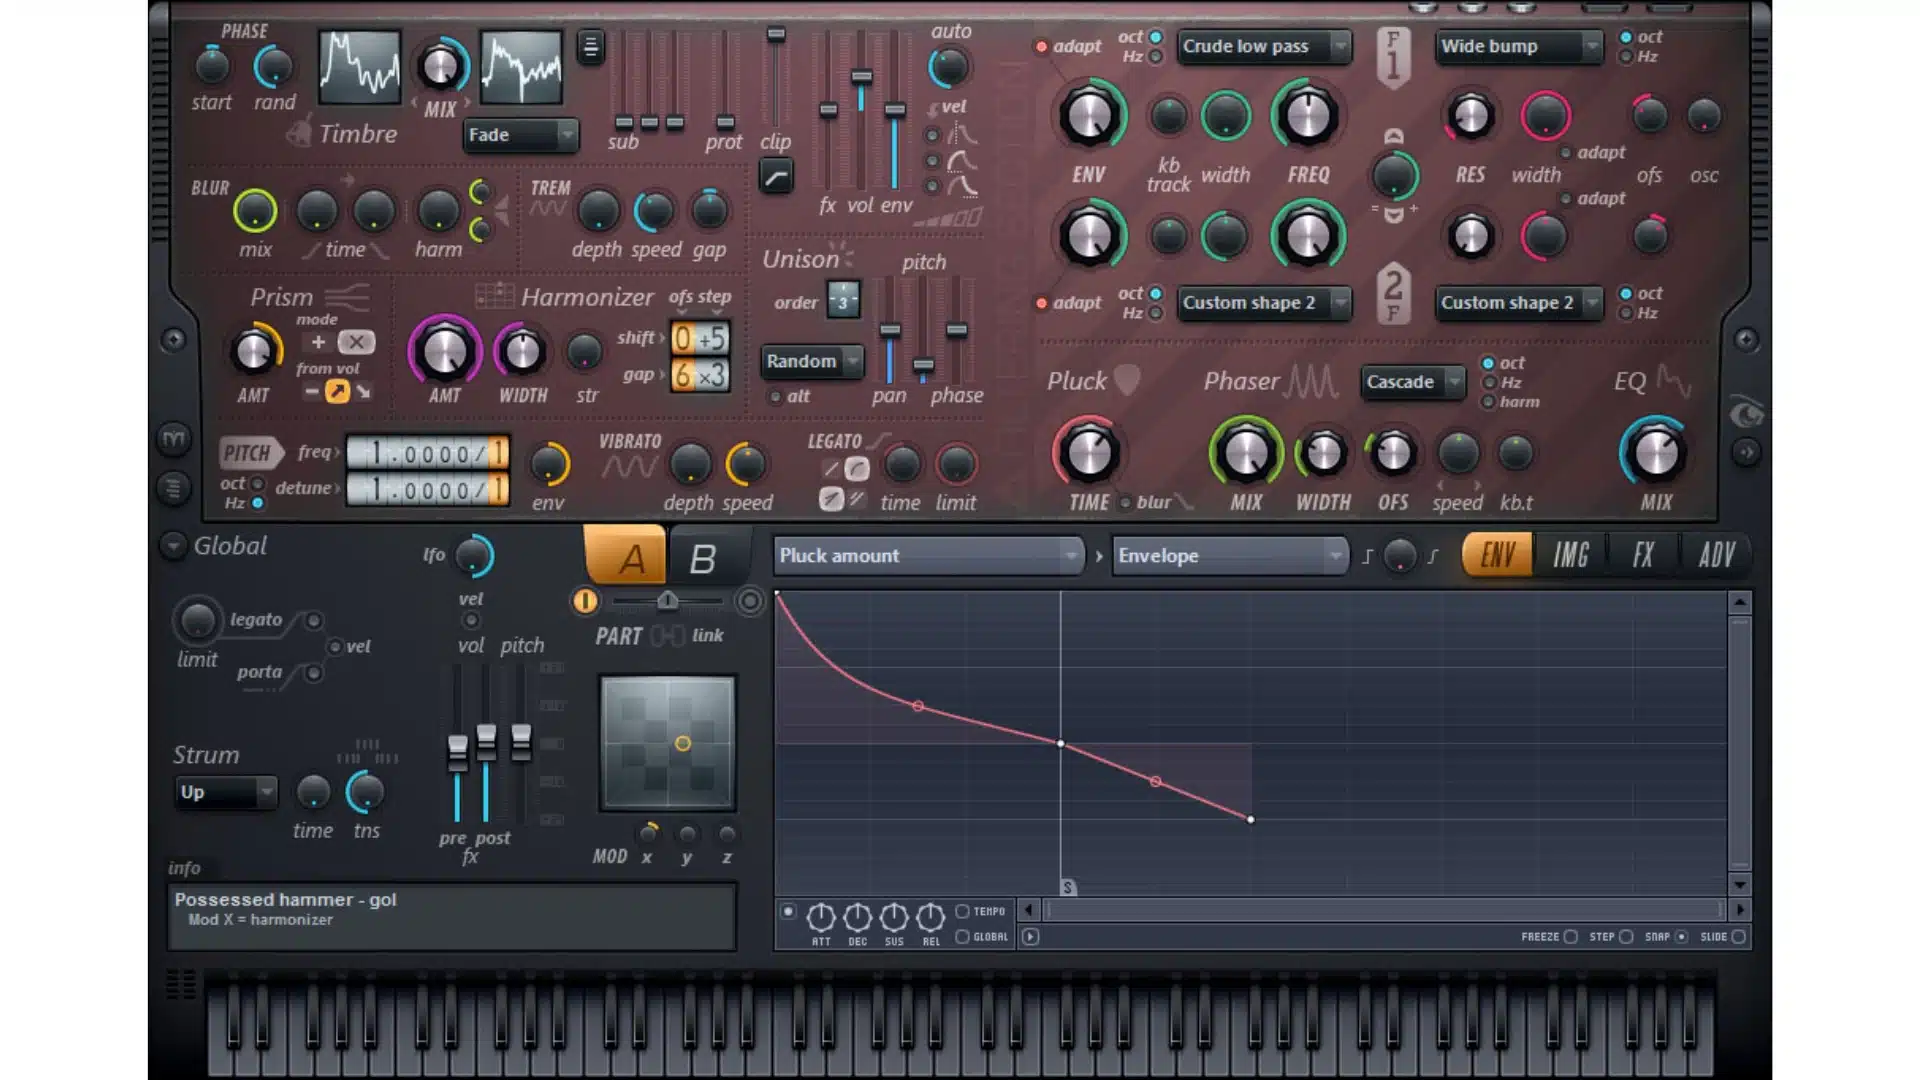Image resolution: width=1920 pixels, height=1080 pixels.
Task: Click the filter 2 F icon
Action: tap(1393, 293)
